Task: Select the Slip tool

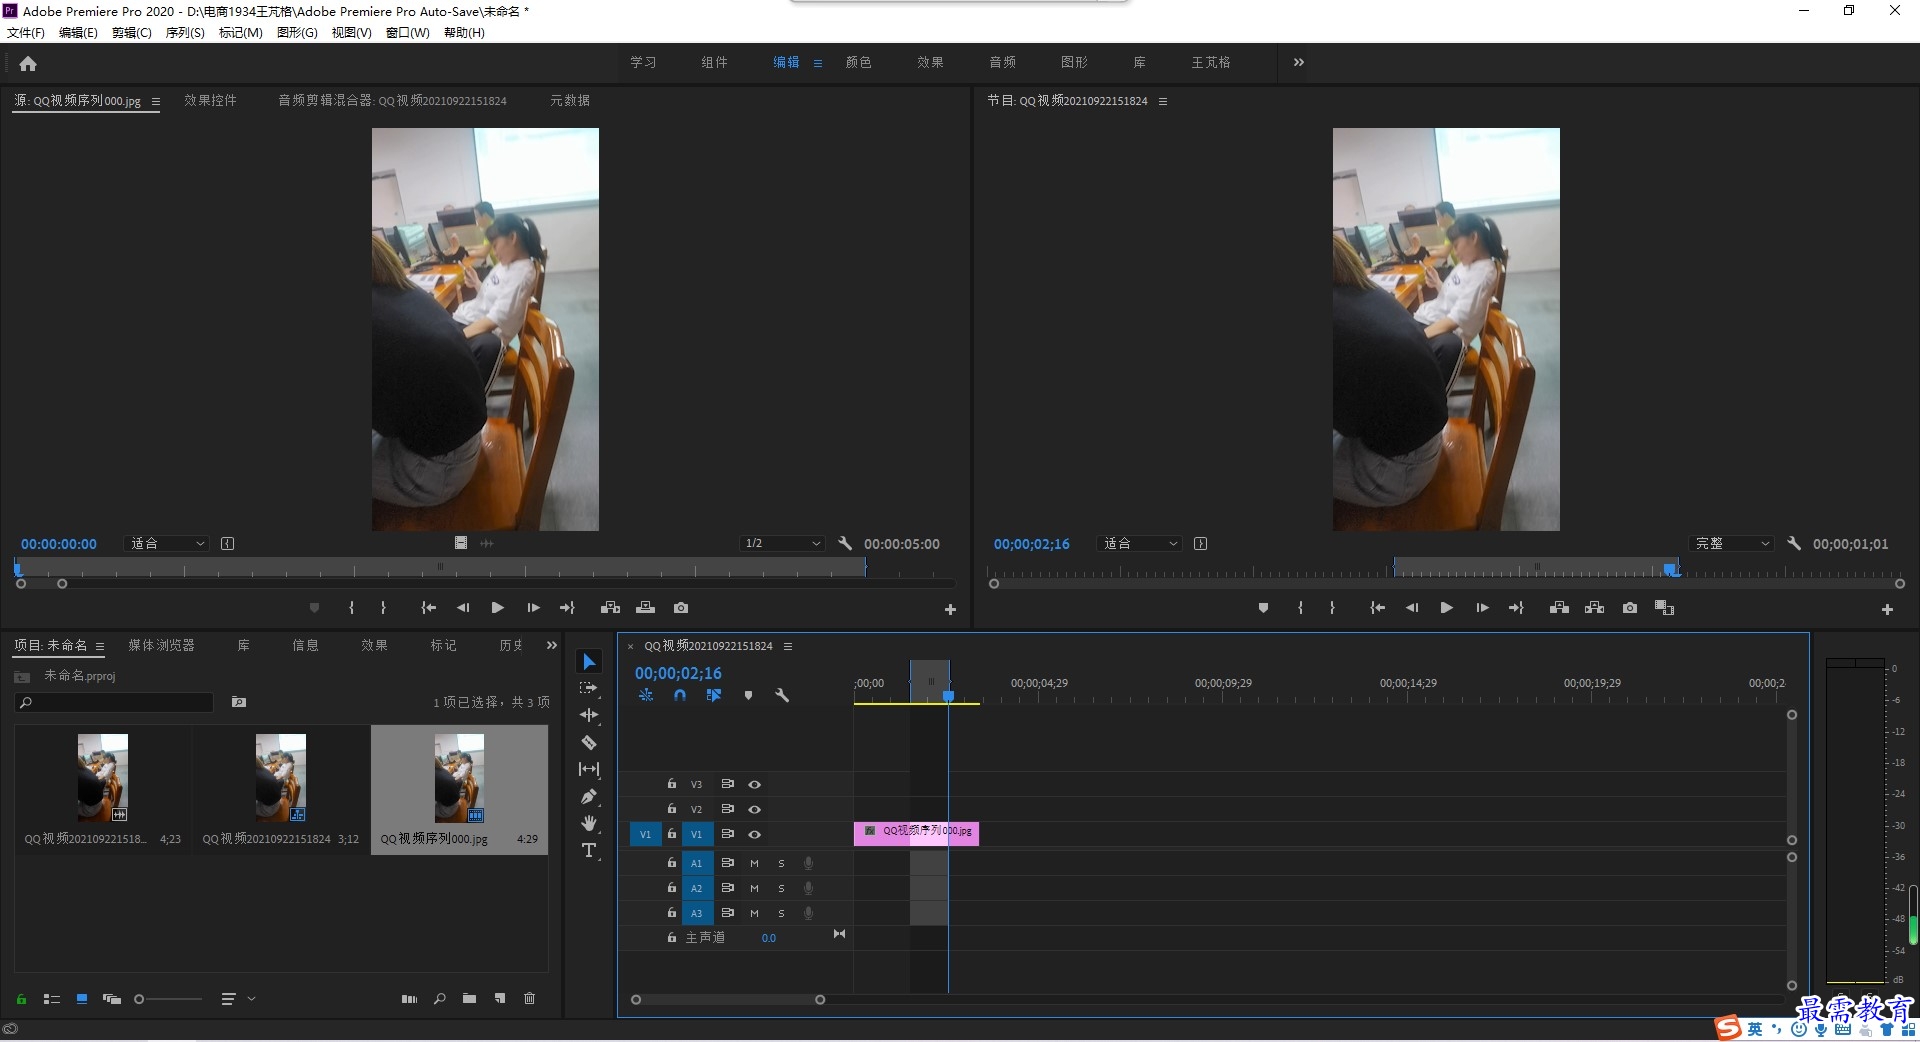Action: click(x=589, y=769)
